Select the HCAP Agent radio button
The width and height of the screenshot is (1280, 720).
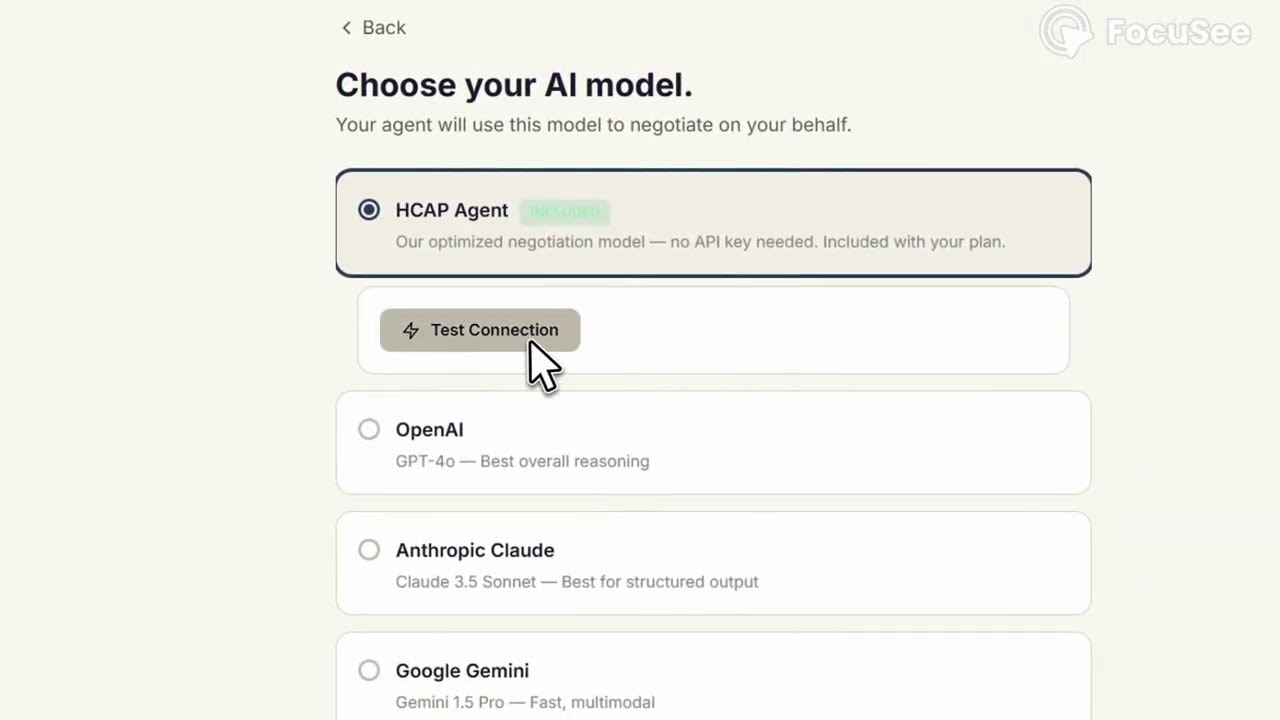coord(369,210)
